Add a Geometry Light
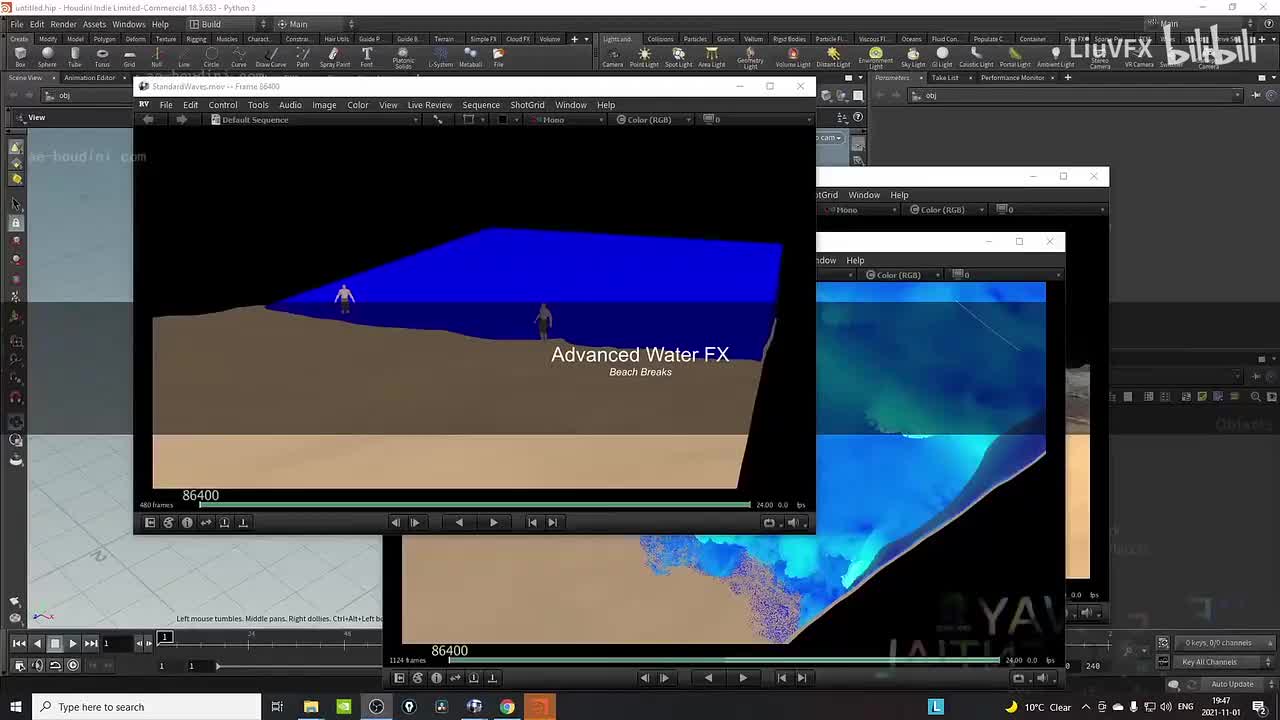Viewport: 1280px width, 720px height. point(750,59)
